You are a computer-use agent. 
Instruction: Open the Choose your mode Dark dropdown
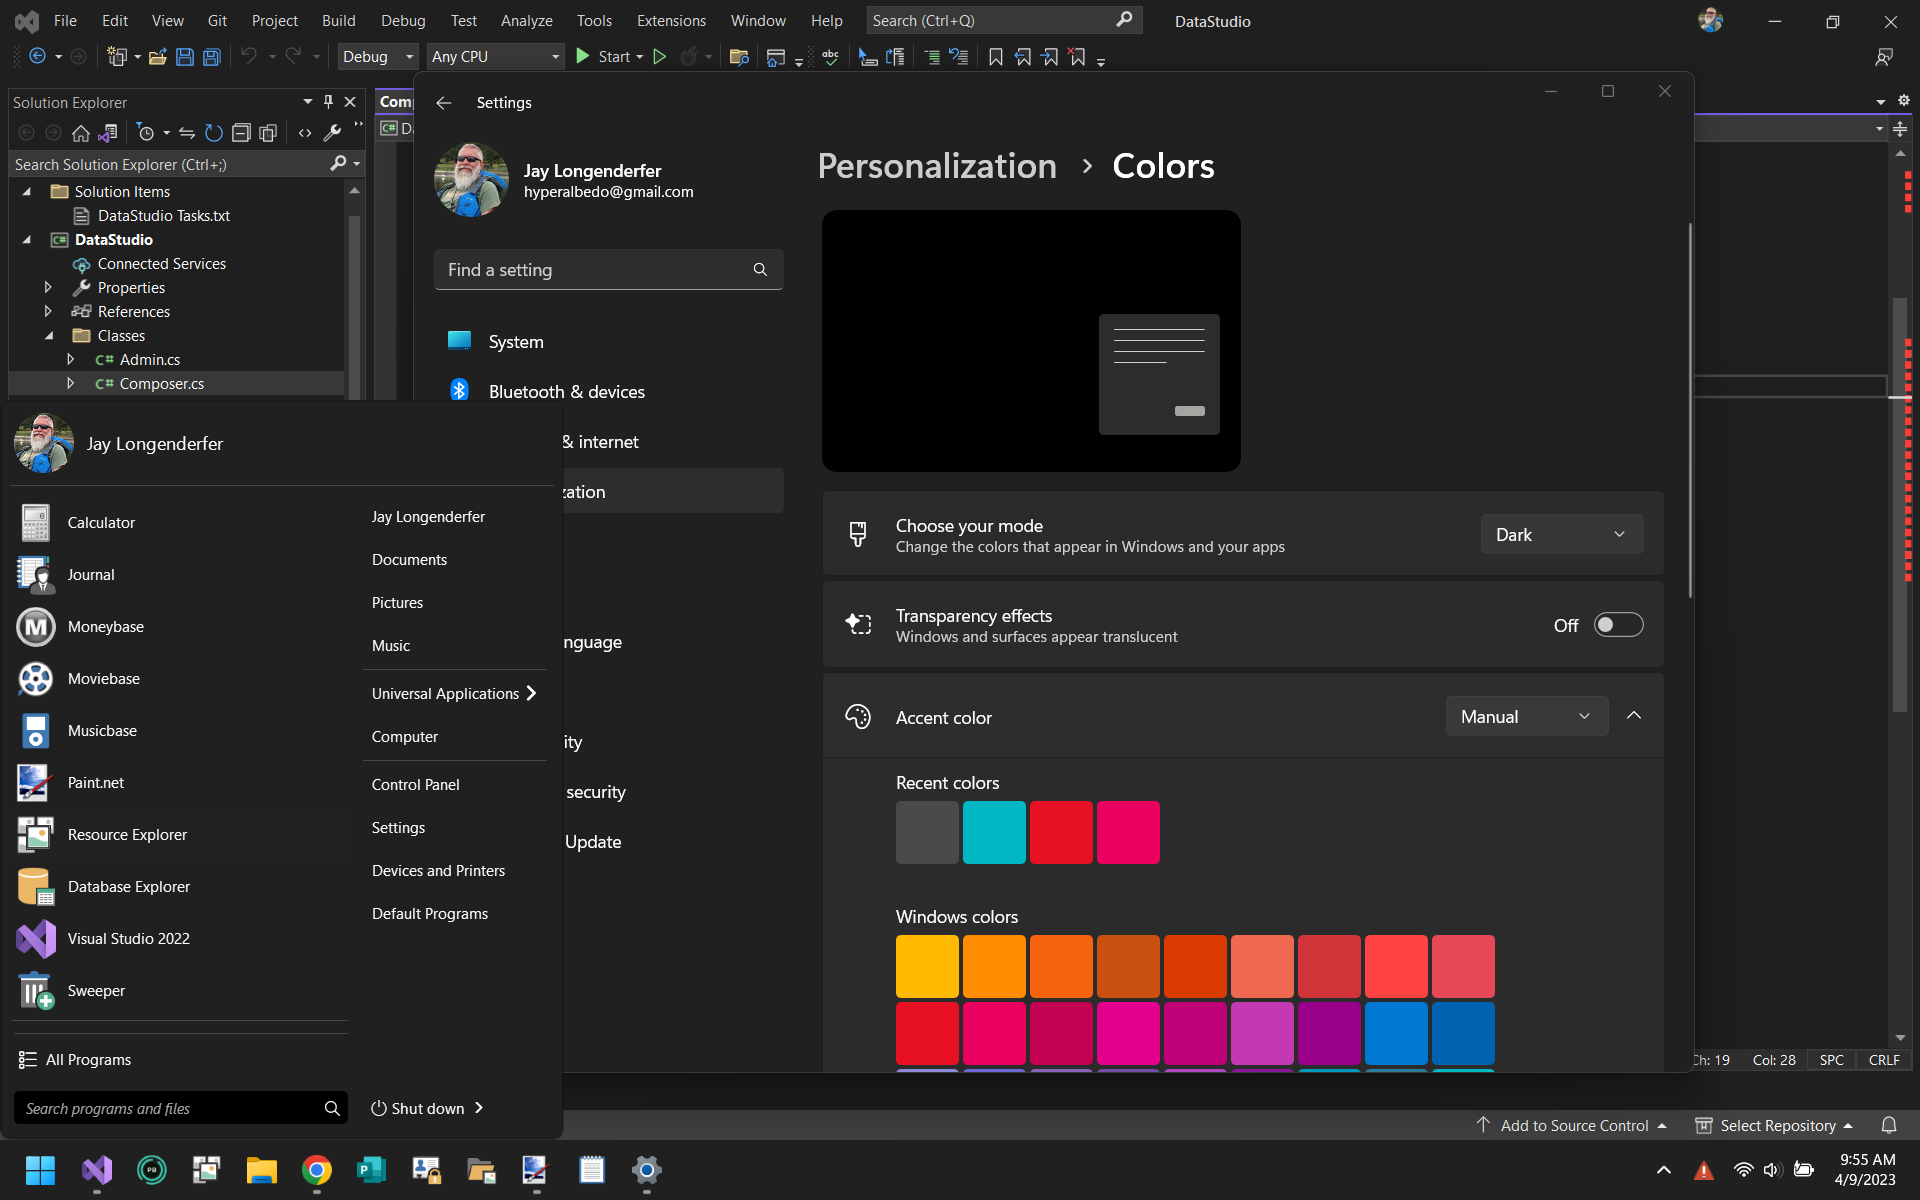1561,534
